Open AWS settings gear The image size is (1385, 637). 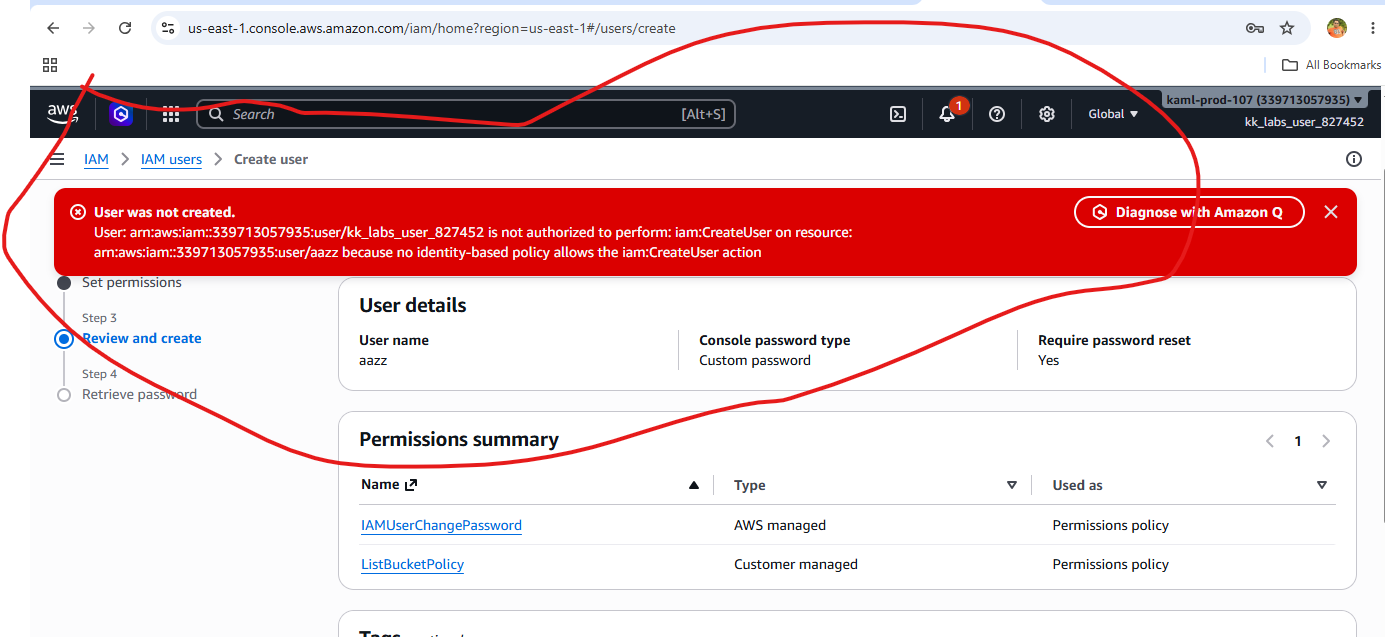click(1047, 114)
